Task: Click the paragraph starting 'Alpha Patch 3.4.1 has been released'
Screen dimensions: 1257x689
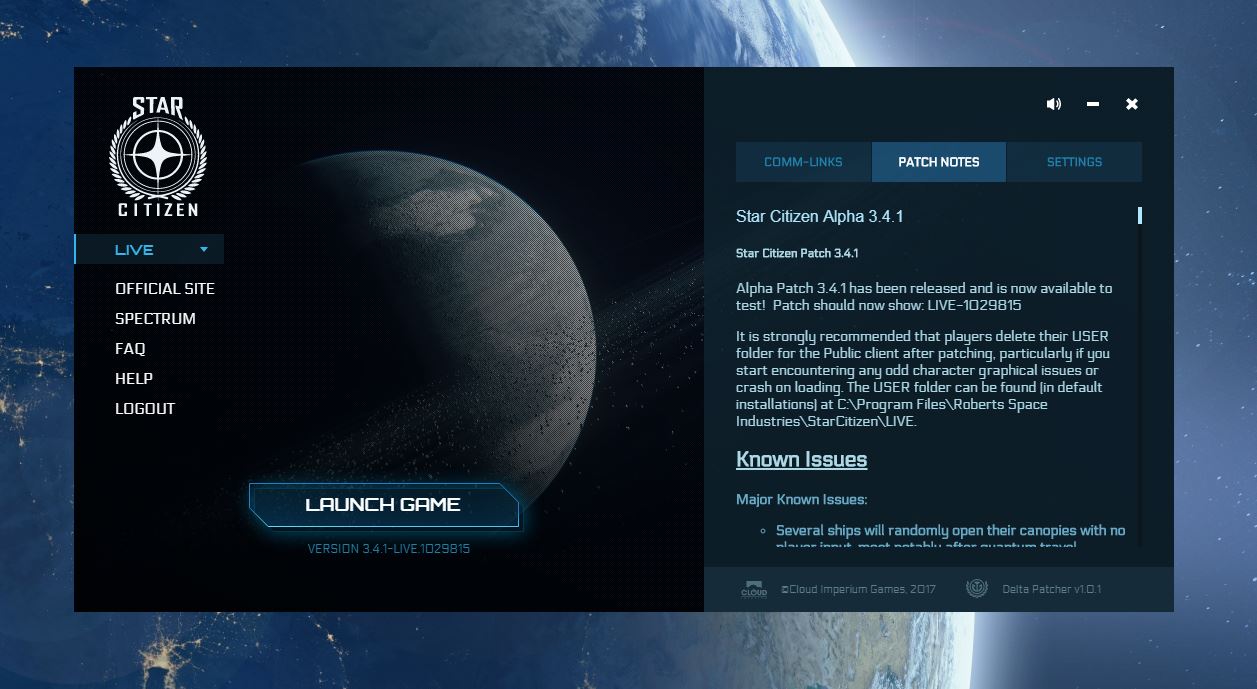Action: [x=924, y=296]
